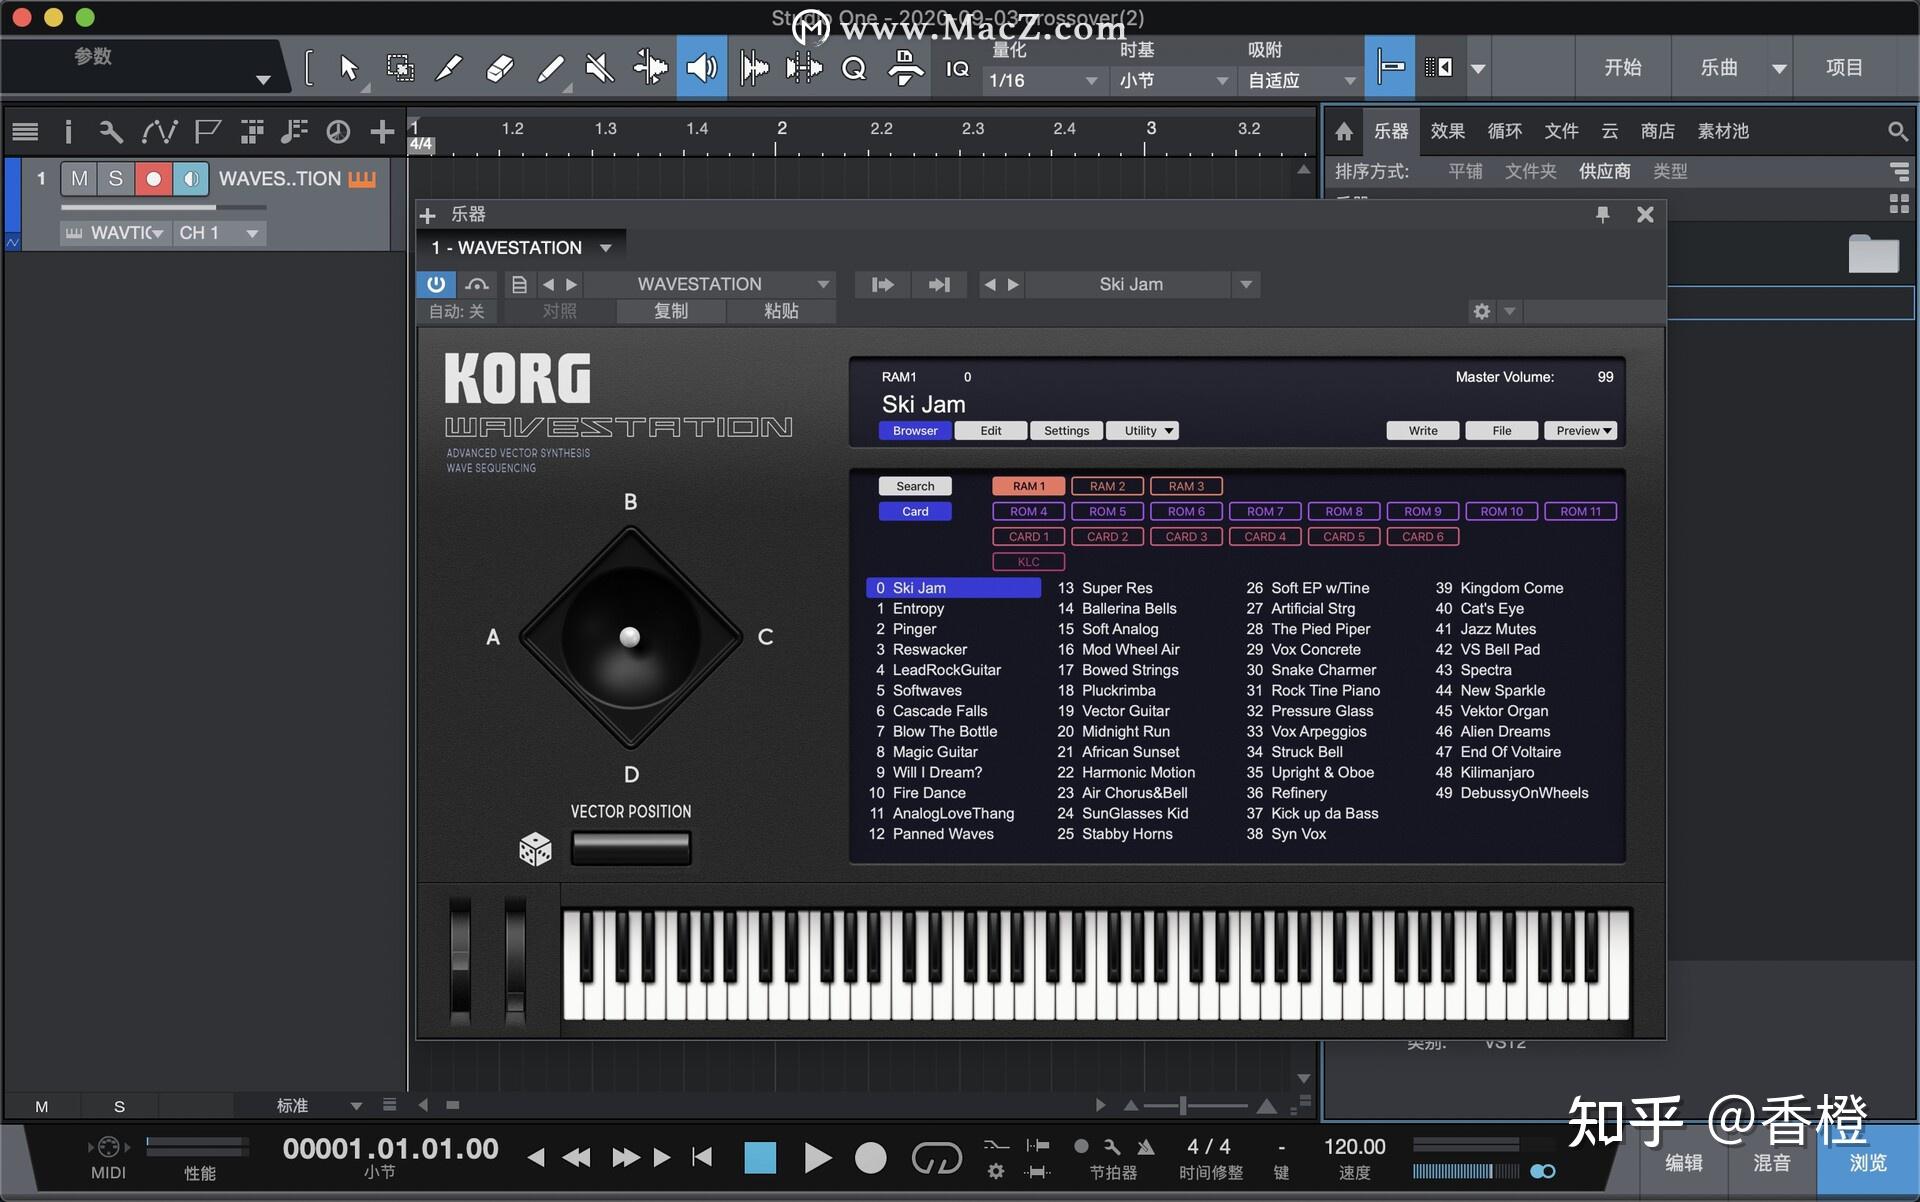Image resolution: width=1920 pixels, height=1202 pixels.
Task: Solo track 1 with the S button
Action: [x=117, y=178]
